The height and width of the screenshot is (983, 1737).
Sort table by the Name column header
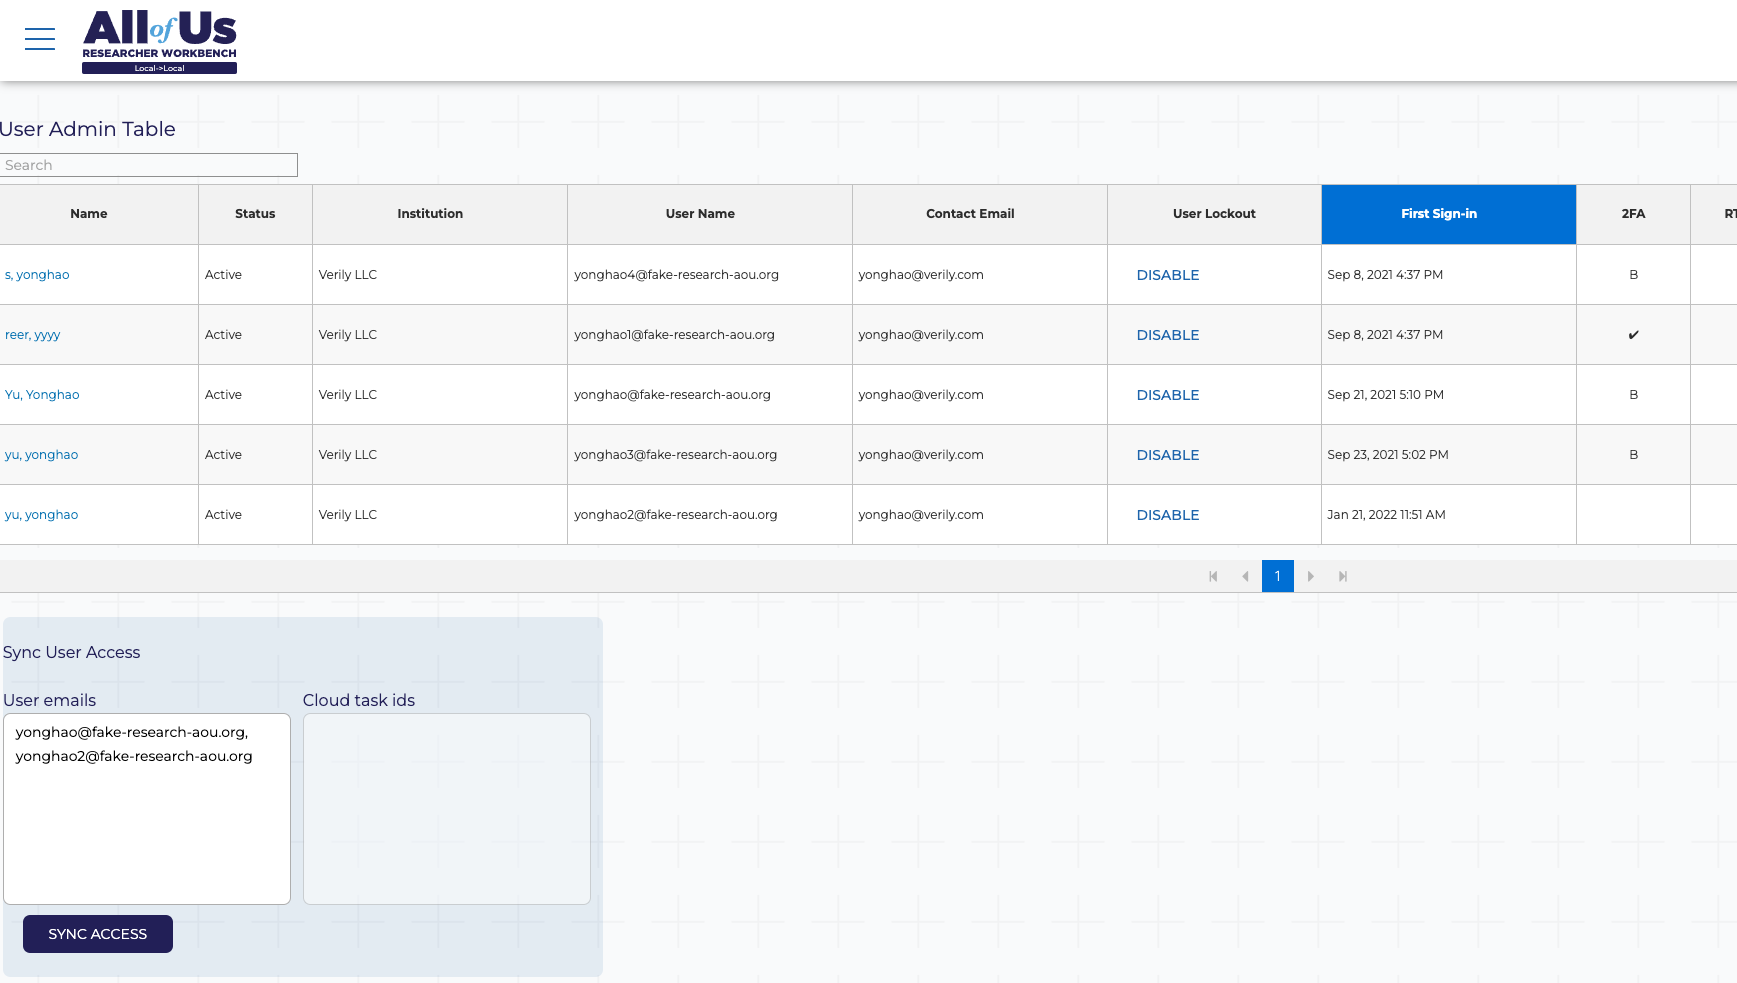88,214
